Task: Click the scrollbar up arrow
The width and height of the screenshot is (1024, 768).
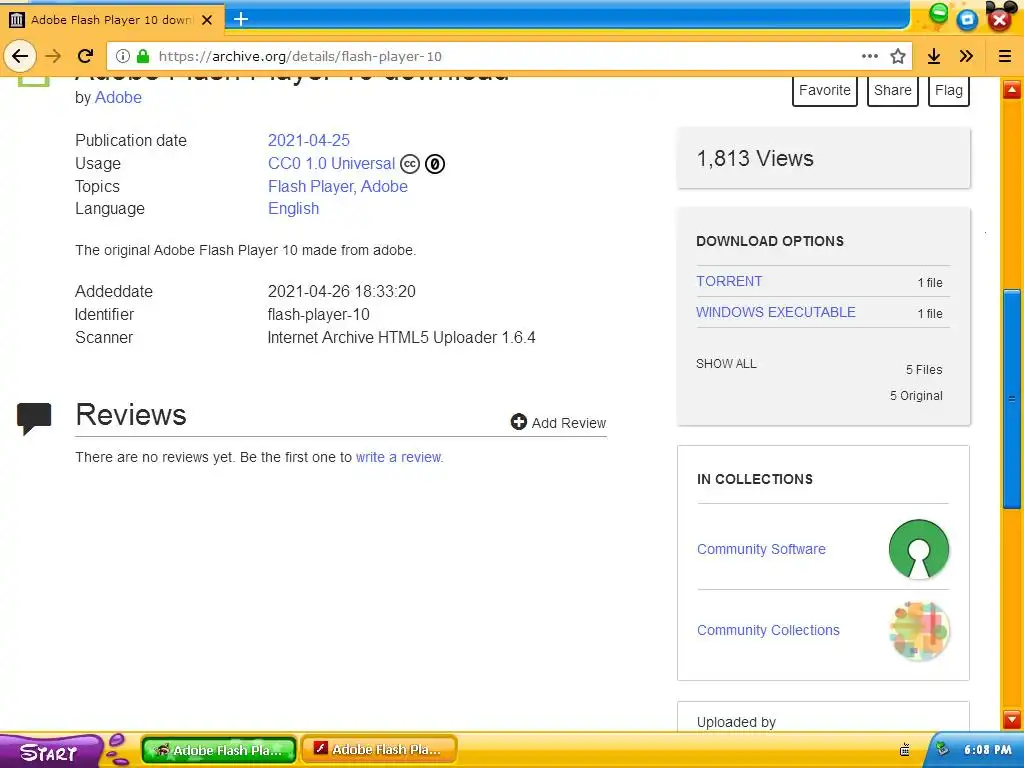Action: coord(1012,89)
